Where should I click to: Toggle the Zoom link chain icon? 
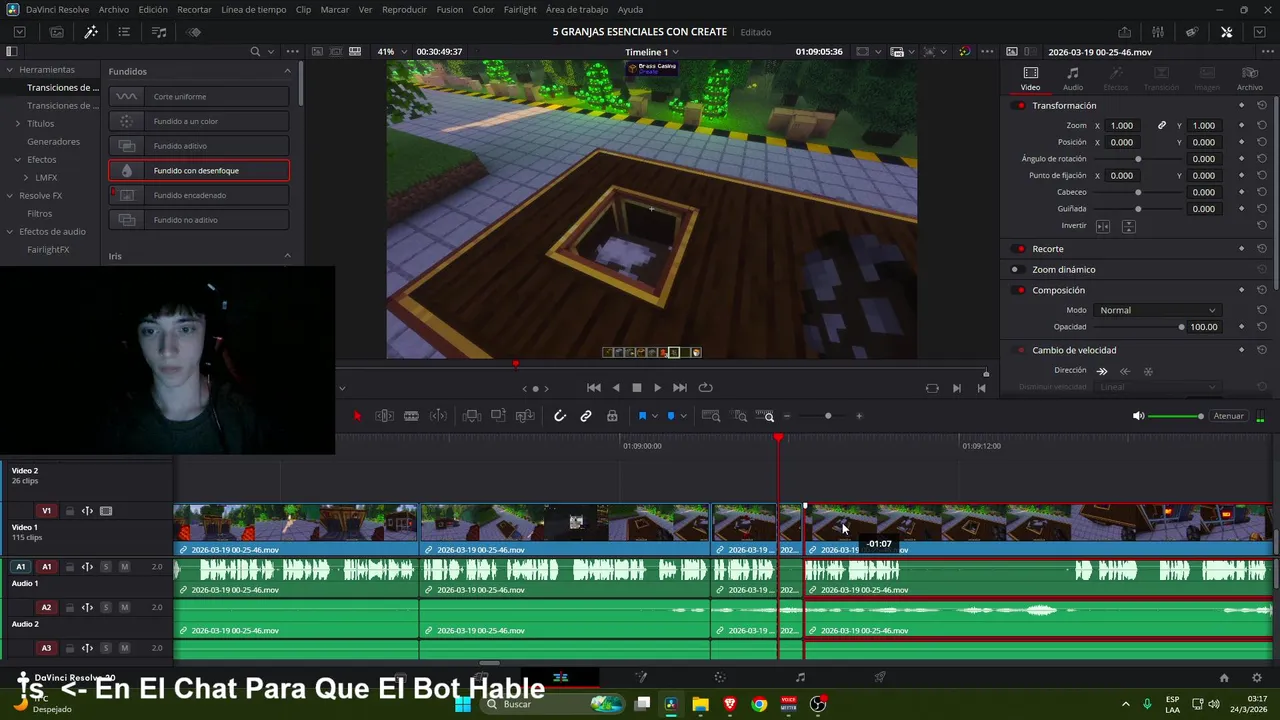pyautogui.click(x=1162, y=126)
